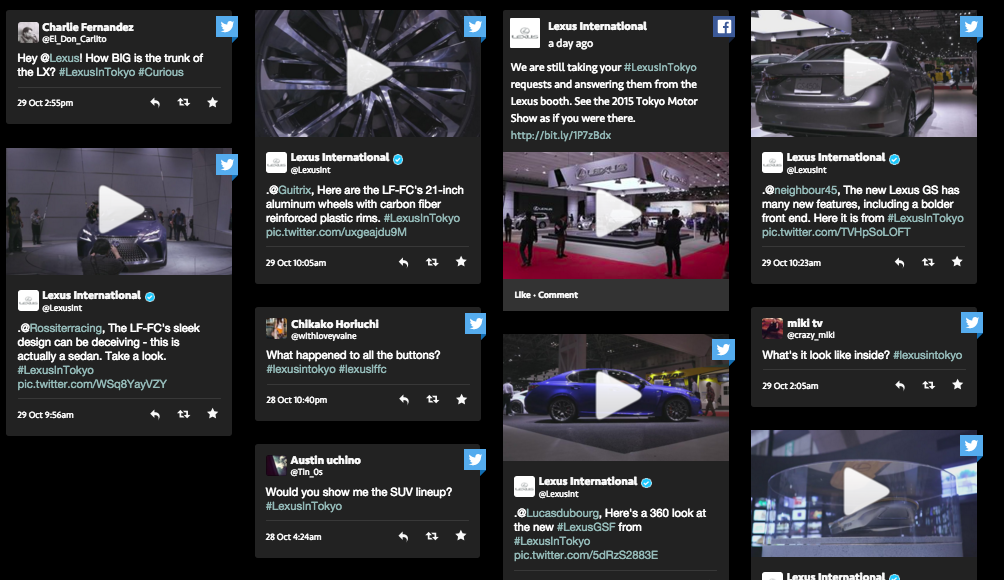Retweet Charlie Fernandez's trunk question
1004x580 pixels.
point(184,102)
